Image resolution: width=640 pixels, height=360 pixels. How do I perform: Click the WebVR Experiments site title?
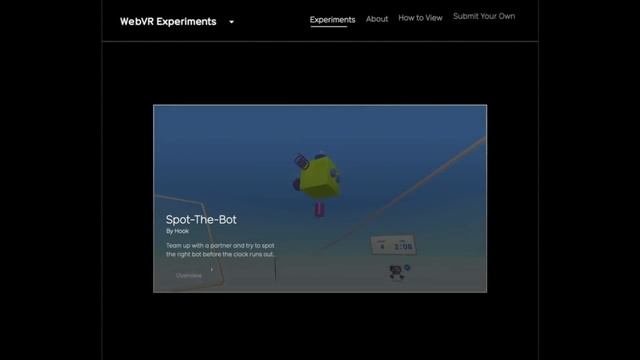pos(168,22)
